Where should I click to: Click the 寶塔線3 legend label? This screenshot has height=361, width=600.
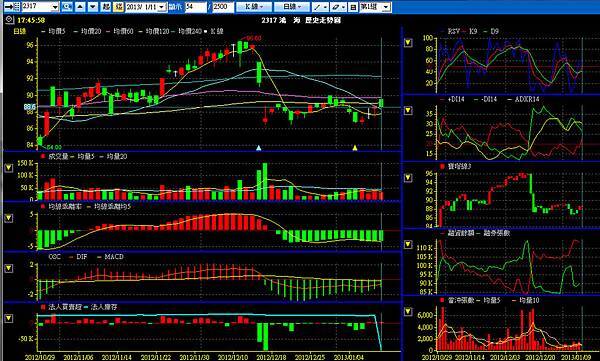460,167
